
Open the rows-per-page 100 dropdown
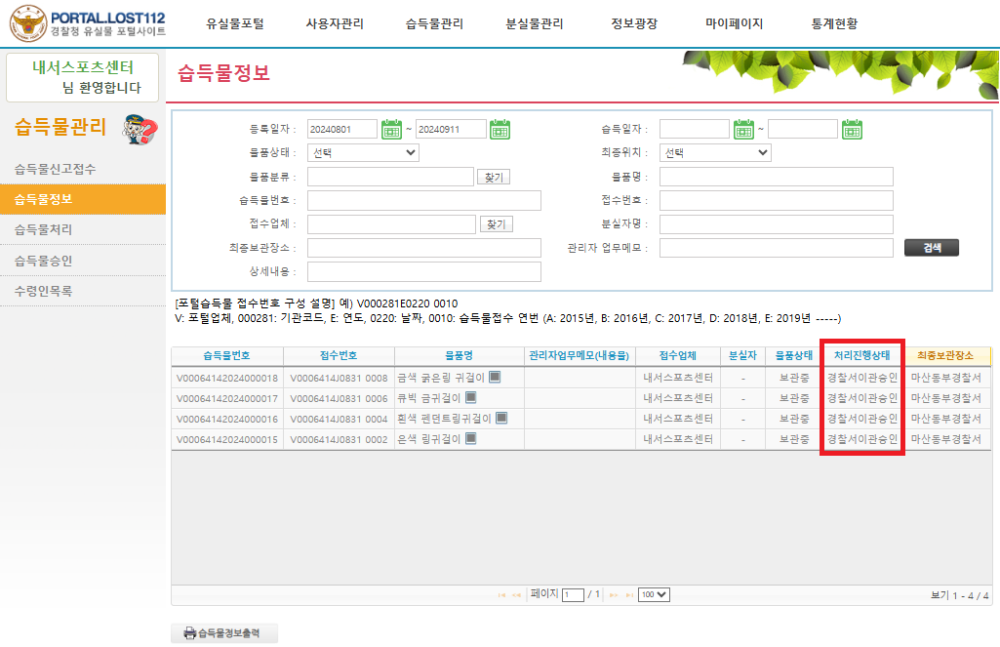(x=654, y=595)
